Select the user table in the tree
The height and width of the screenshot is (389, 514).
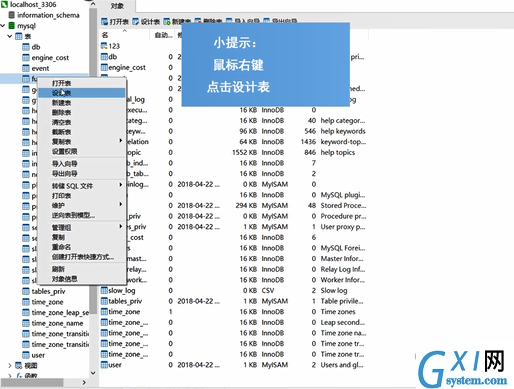33,355
